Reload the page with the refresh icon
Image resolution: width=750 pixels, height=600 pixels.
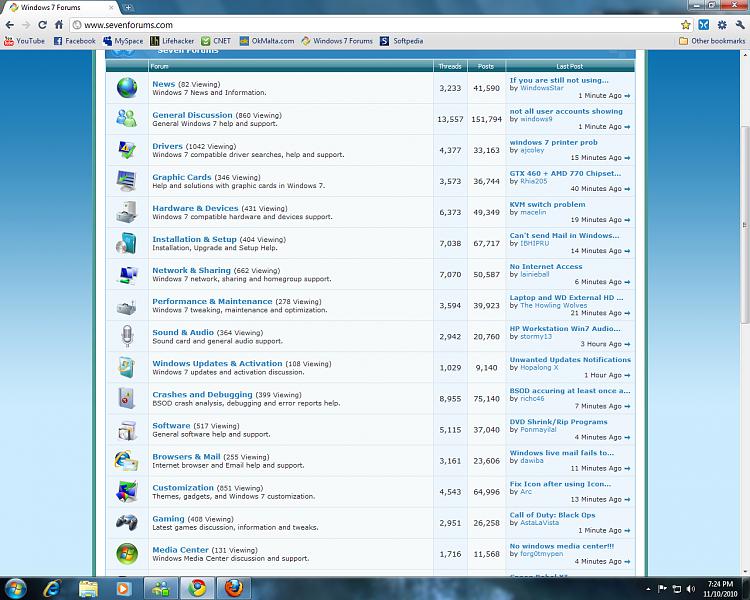point(42,24)
